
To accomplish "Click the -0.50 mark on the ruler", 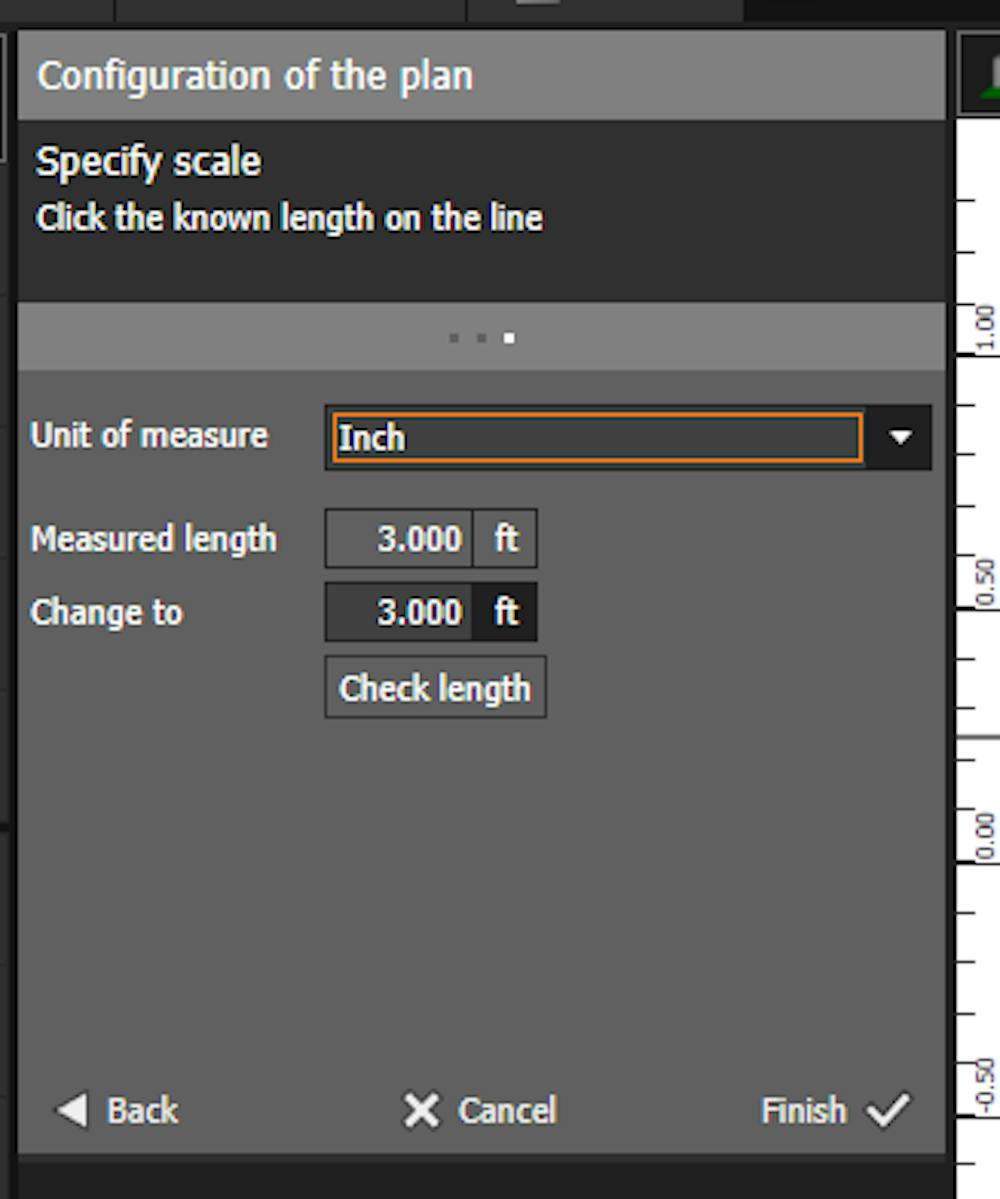I will pyautogui.click(x=984, y=1086).
